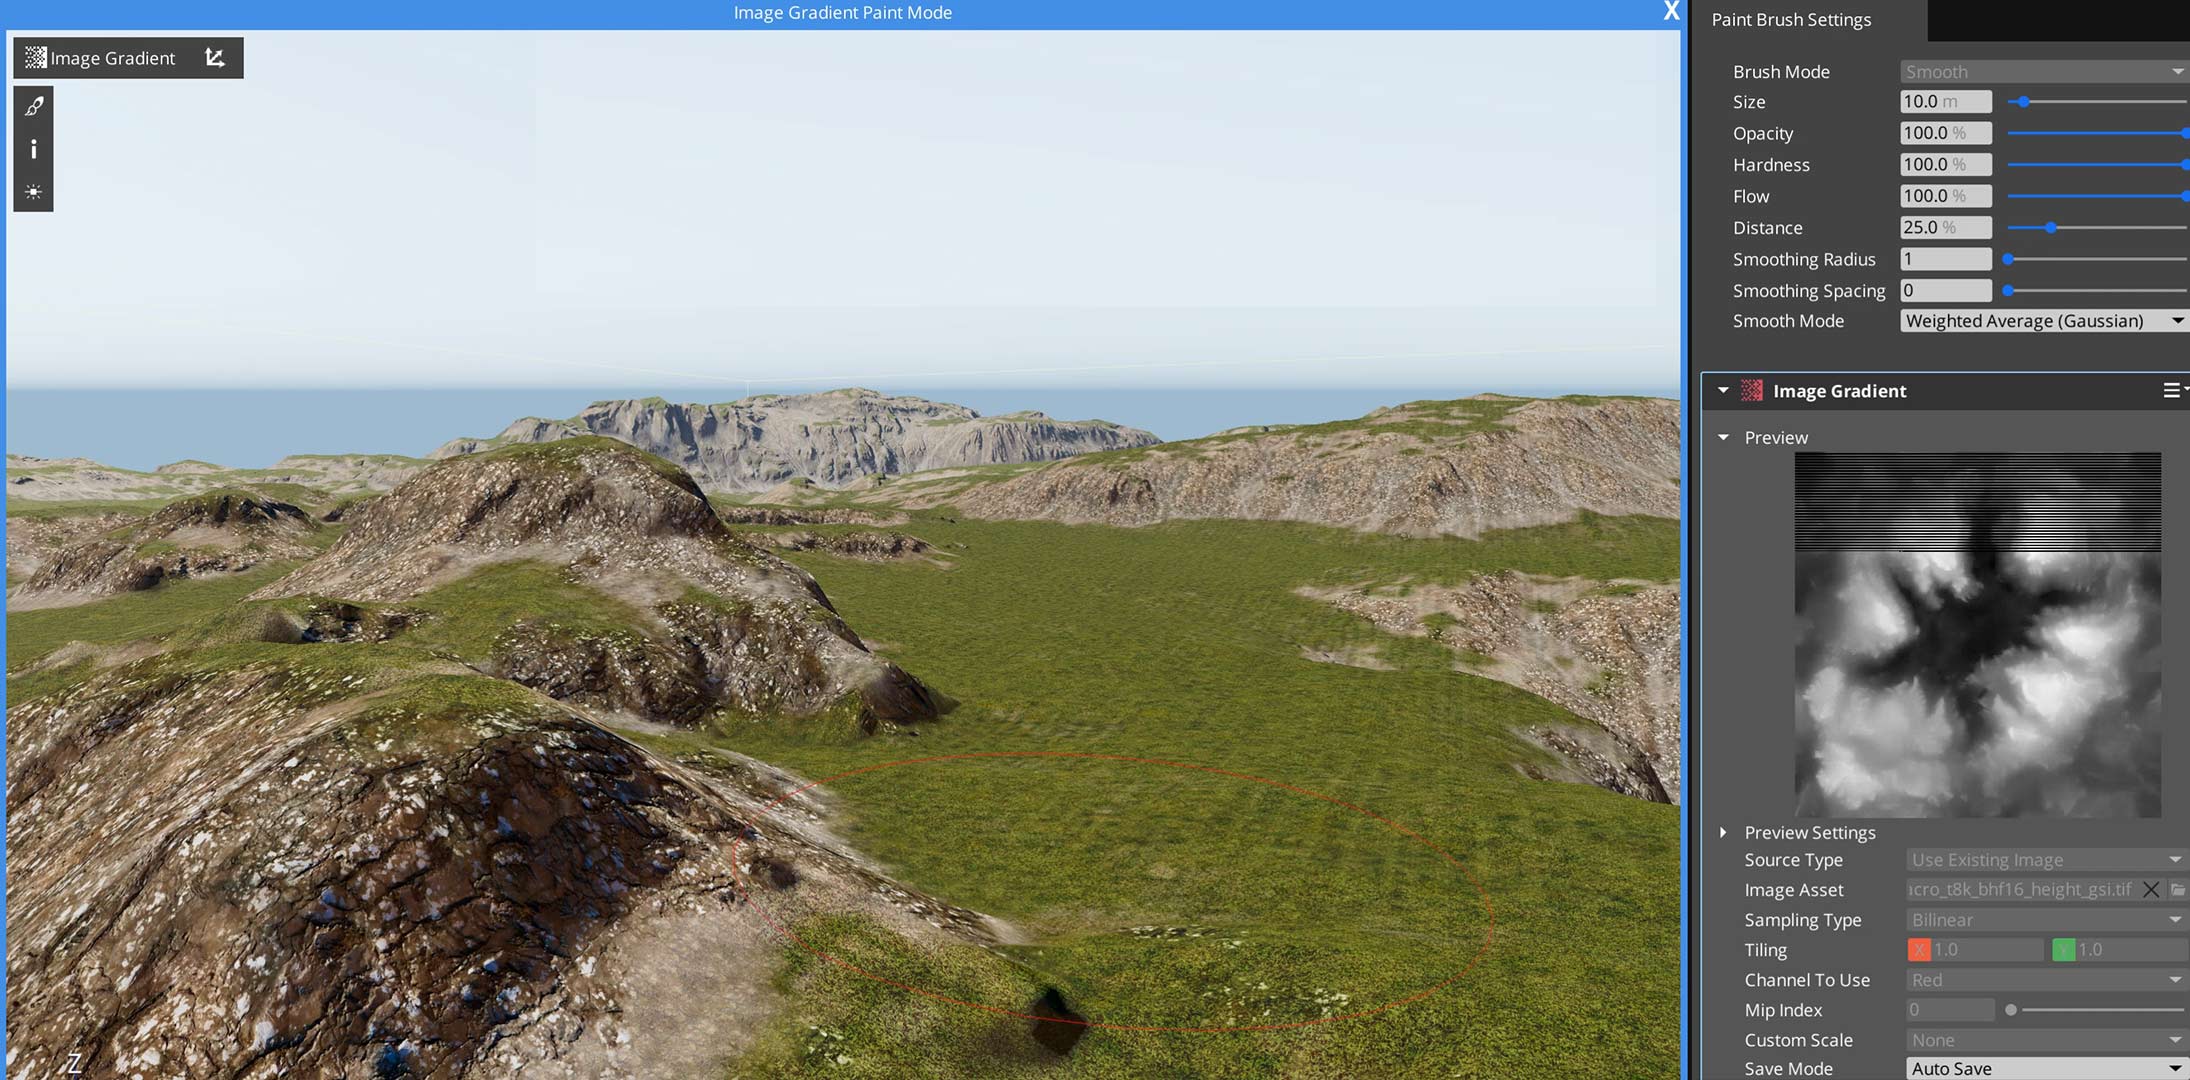Collapse the Preview section
2190x1080 pixels.
1723,437
